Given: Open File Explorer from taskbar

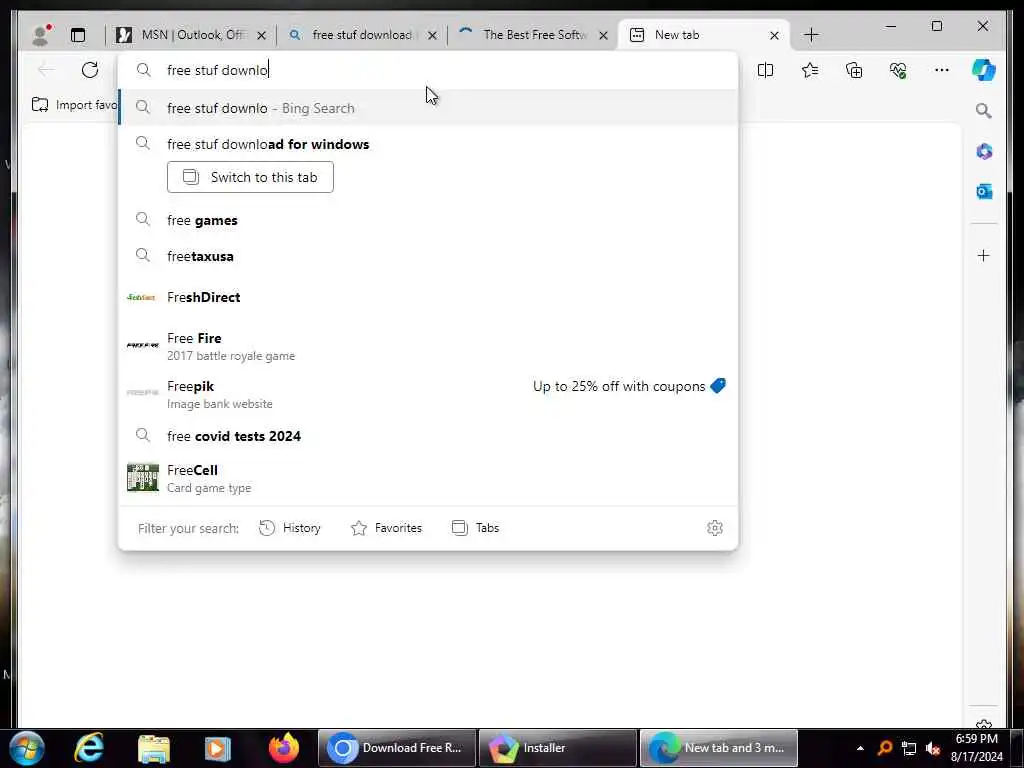Looking at the screenshot, I should point(154,748).
